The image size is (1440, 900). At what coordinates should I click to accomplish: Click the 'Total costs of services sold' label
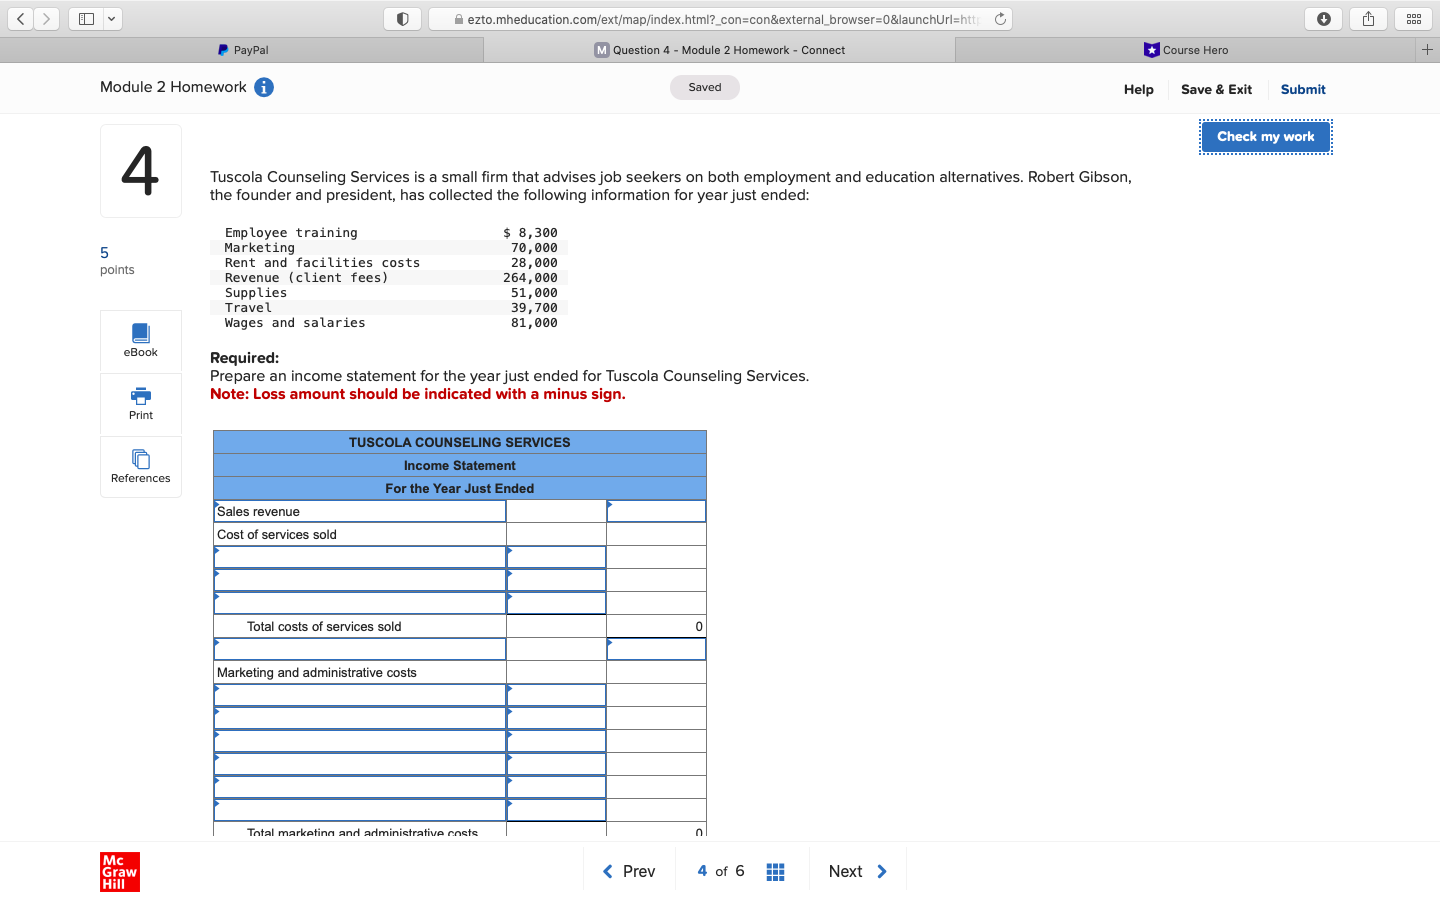point(324,626)
